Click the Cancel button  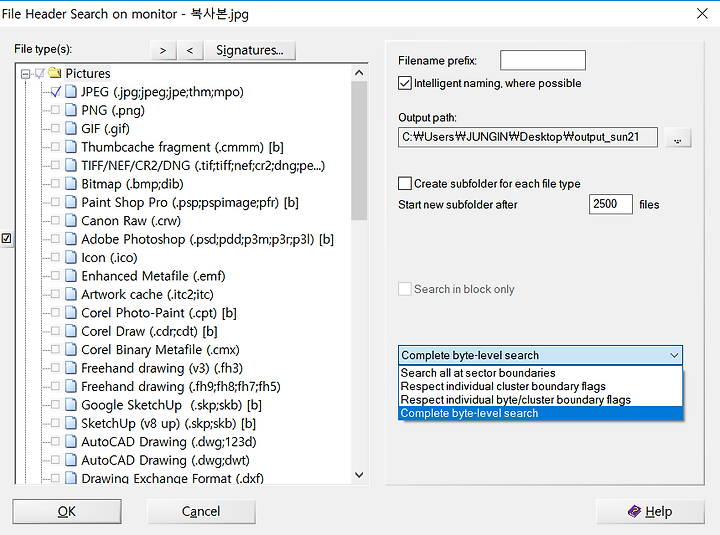coord(201,511)
